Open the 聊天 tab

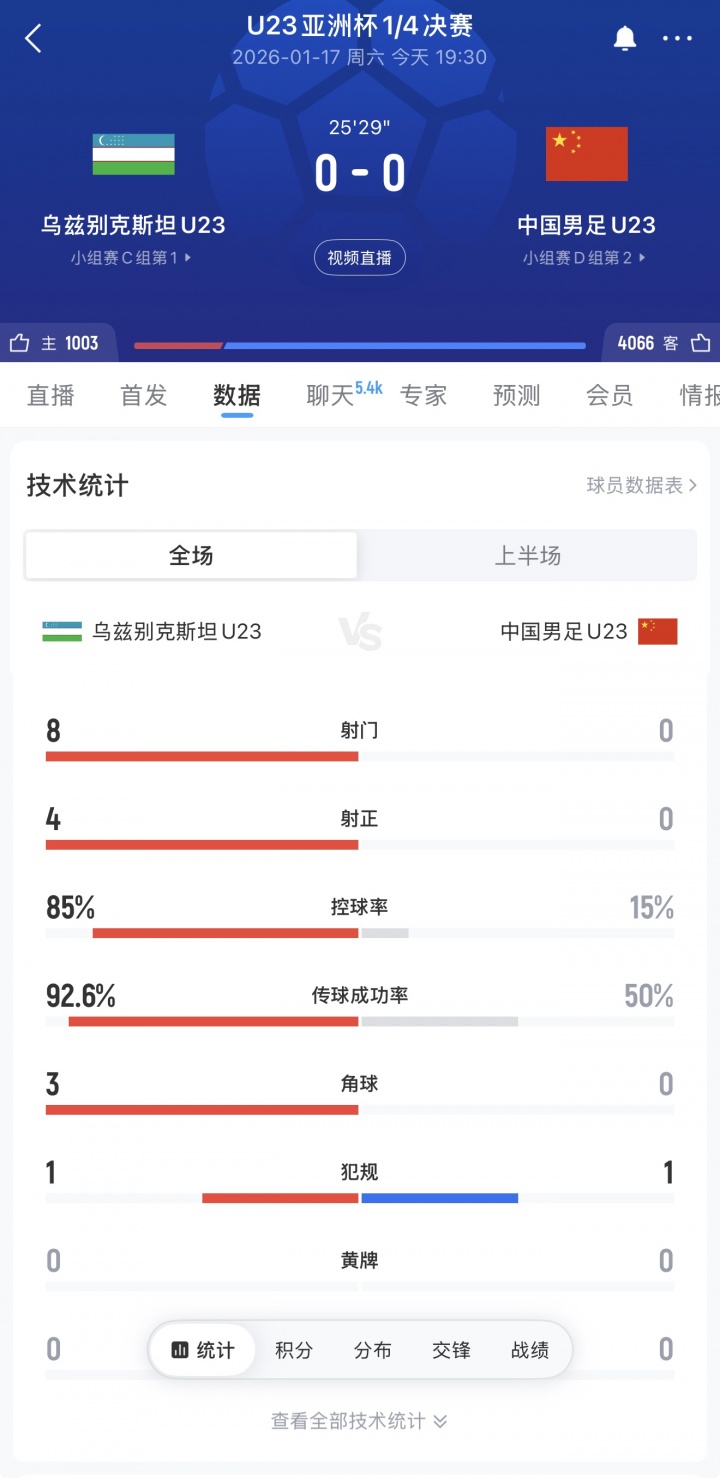tap(332, 395)
